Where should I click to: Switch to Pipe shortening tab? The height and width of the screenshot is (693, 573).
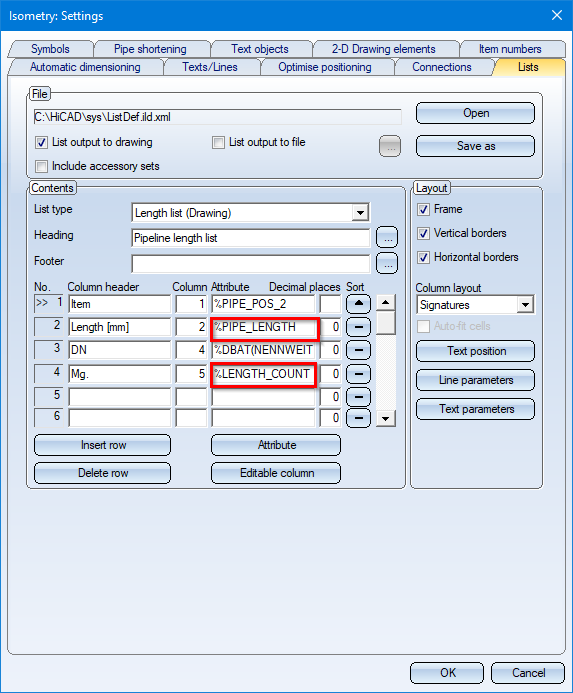[150, 49]
